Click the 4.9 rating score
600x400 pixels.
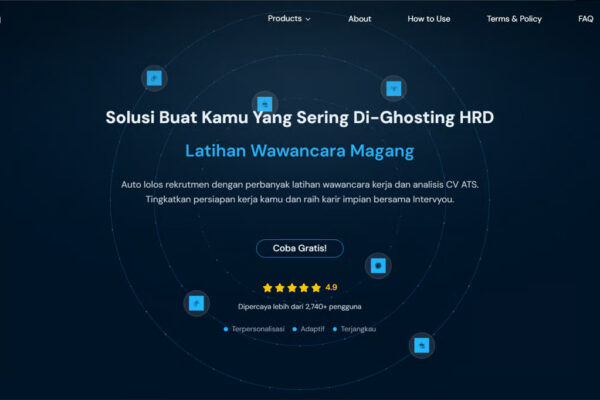(x=331, y=288)
